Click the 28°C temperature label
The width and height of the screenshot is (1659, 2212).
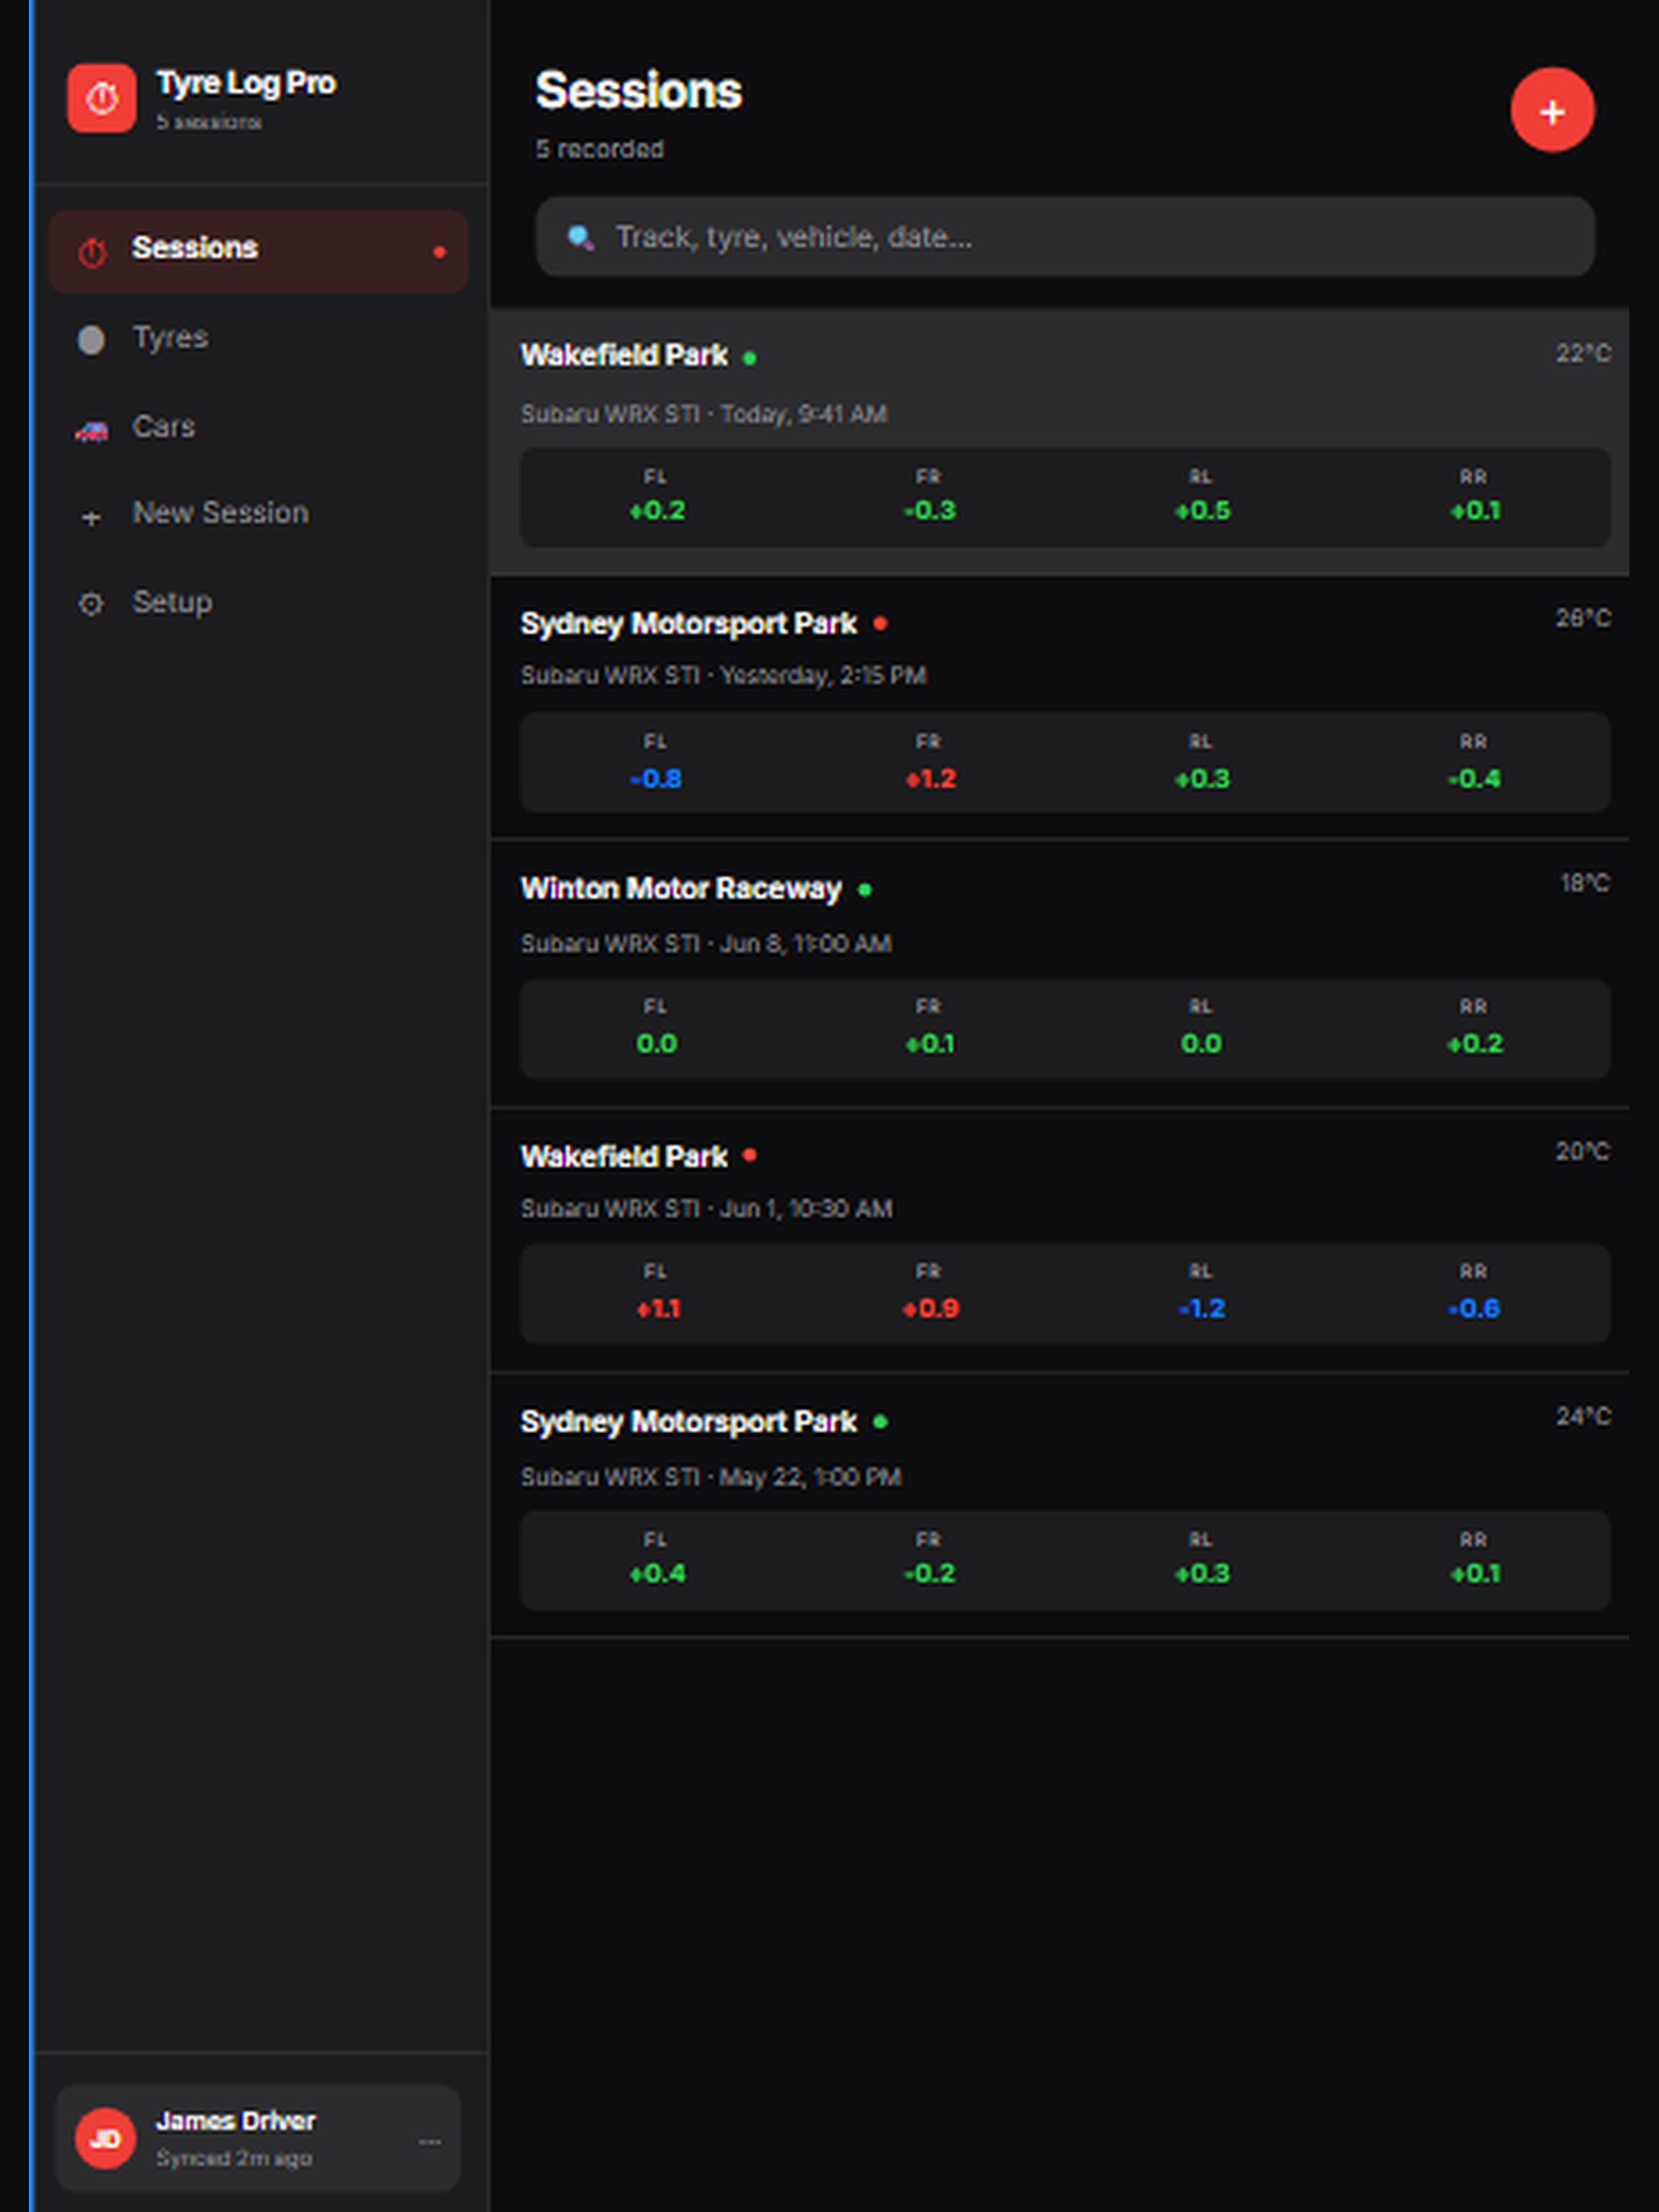coord(1582,618)
